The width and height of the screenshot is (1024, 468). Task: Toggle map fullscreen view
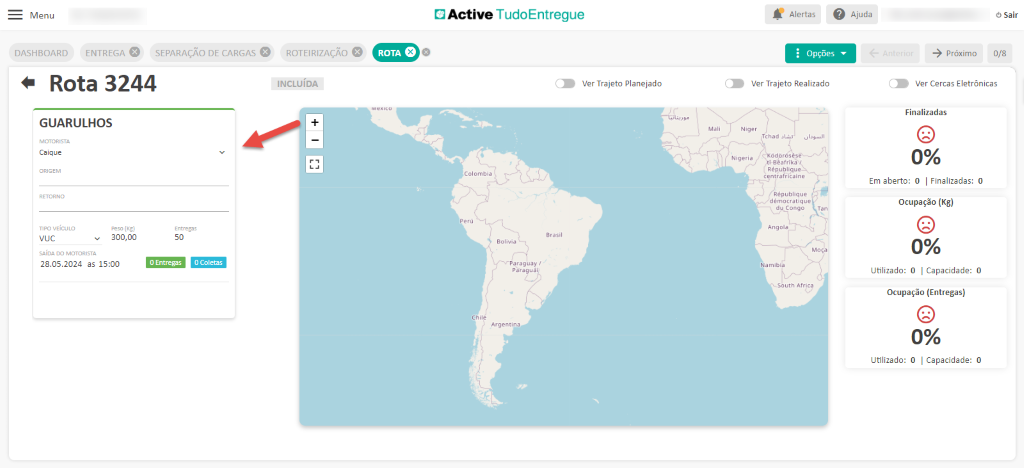pos(315,164)
